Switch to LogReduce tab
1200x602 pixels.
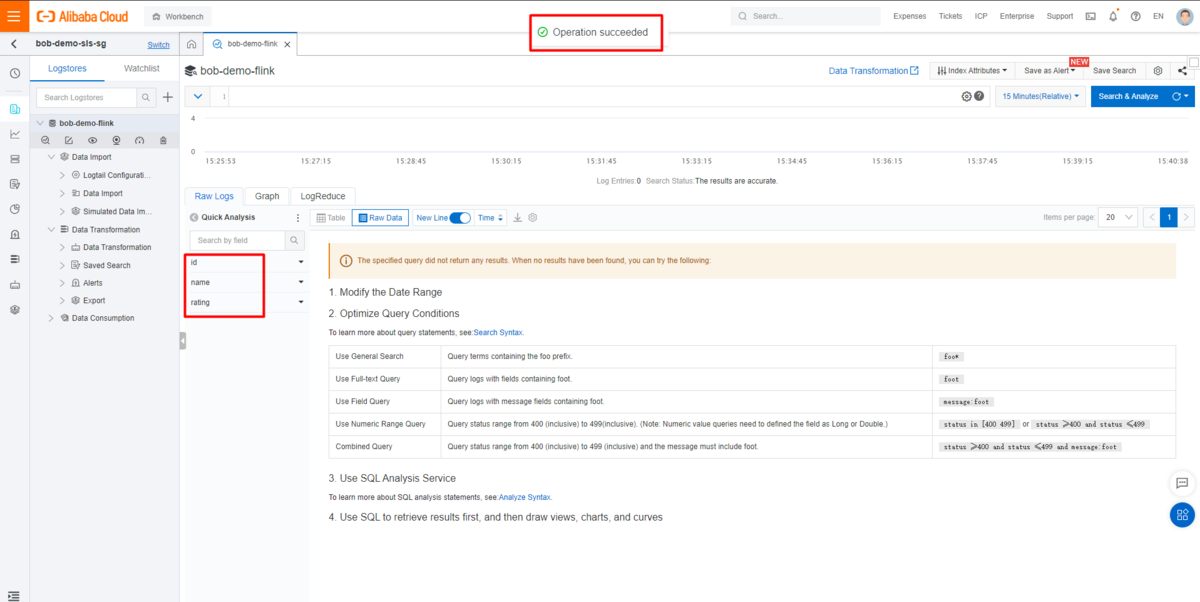(323, 196)
